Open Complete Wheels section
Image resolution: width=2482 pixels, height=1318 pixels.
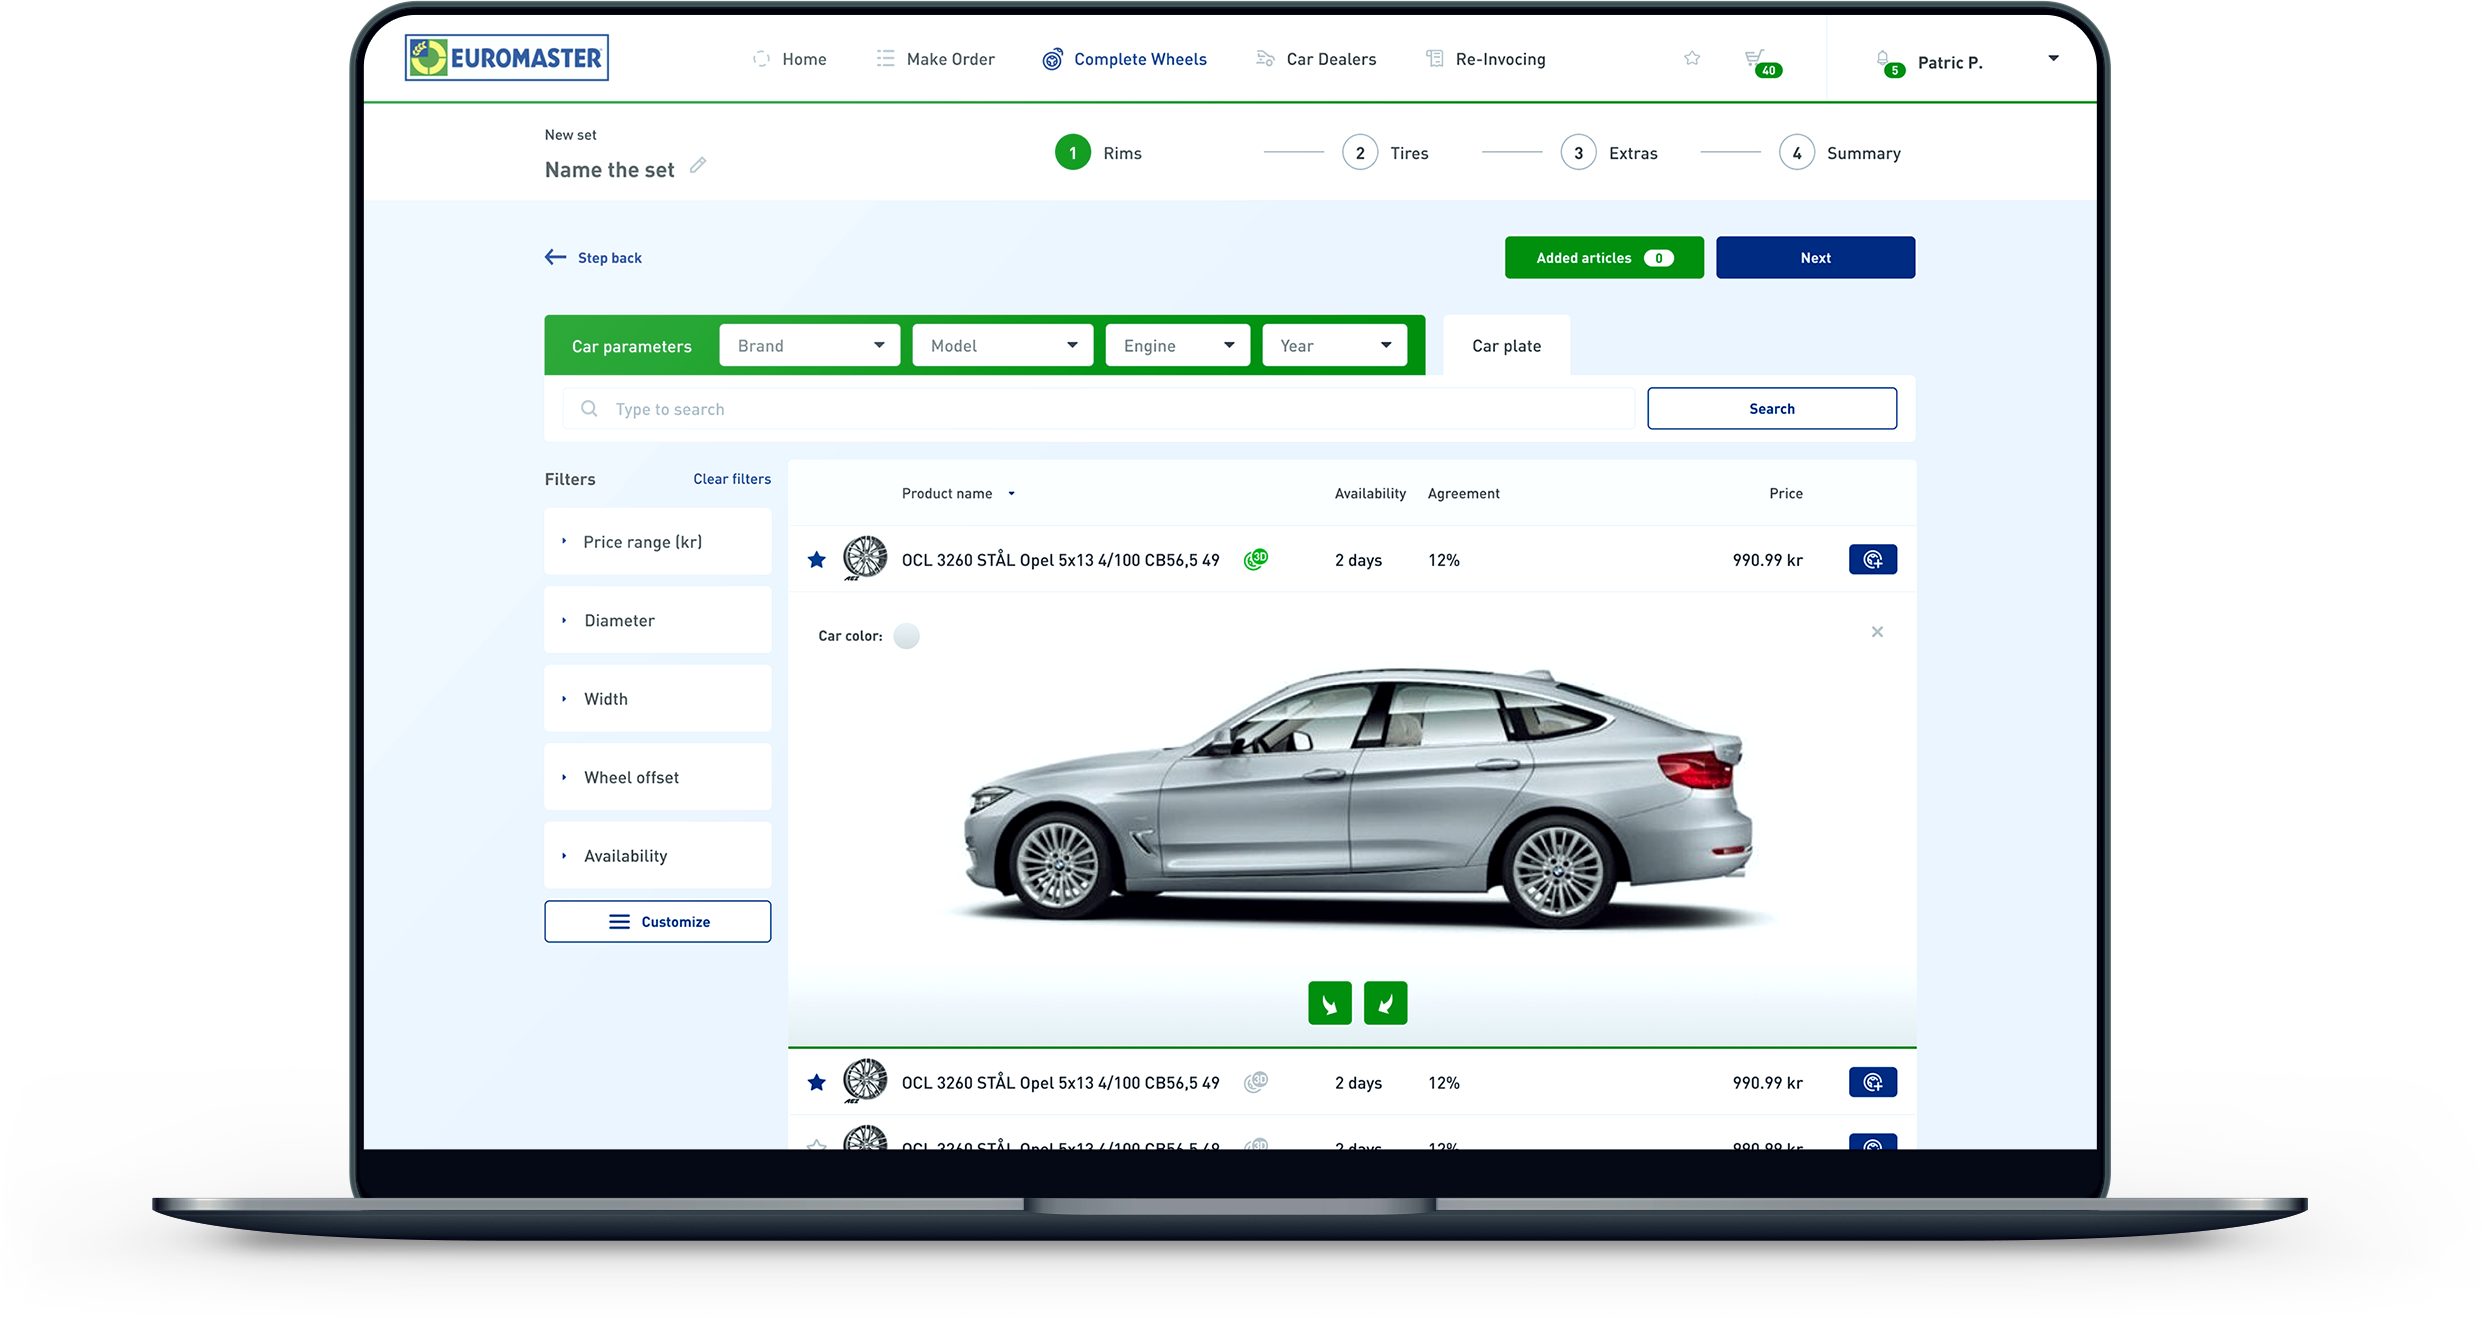(1125, 59)
